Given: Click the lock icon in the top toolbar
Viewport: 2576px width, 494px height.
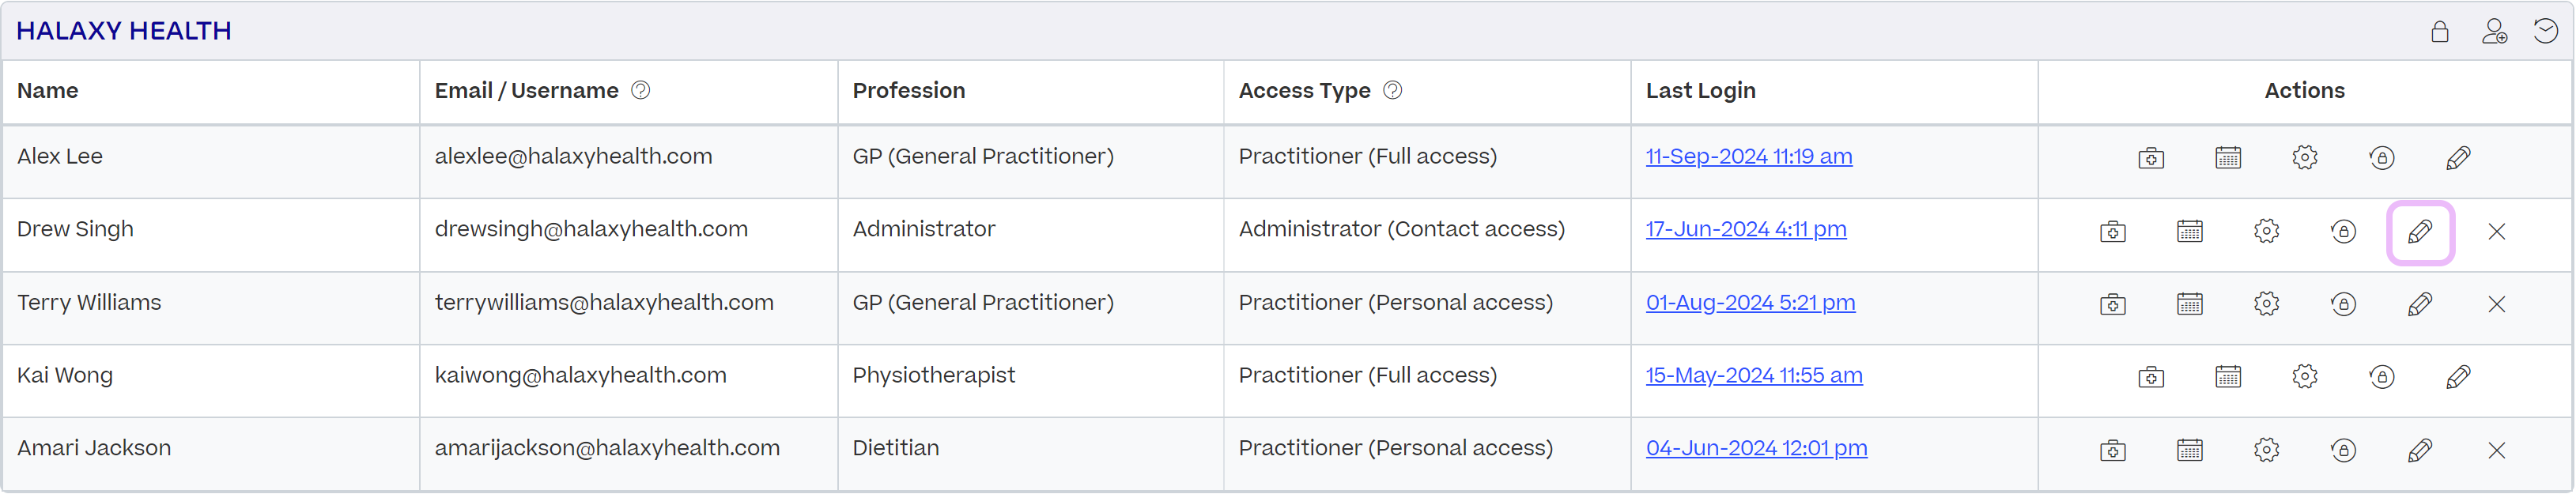Looking at the screenshot, I should [2440, 31].
